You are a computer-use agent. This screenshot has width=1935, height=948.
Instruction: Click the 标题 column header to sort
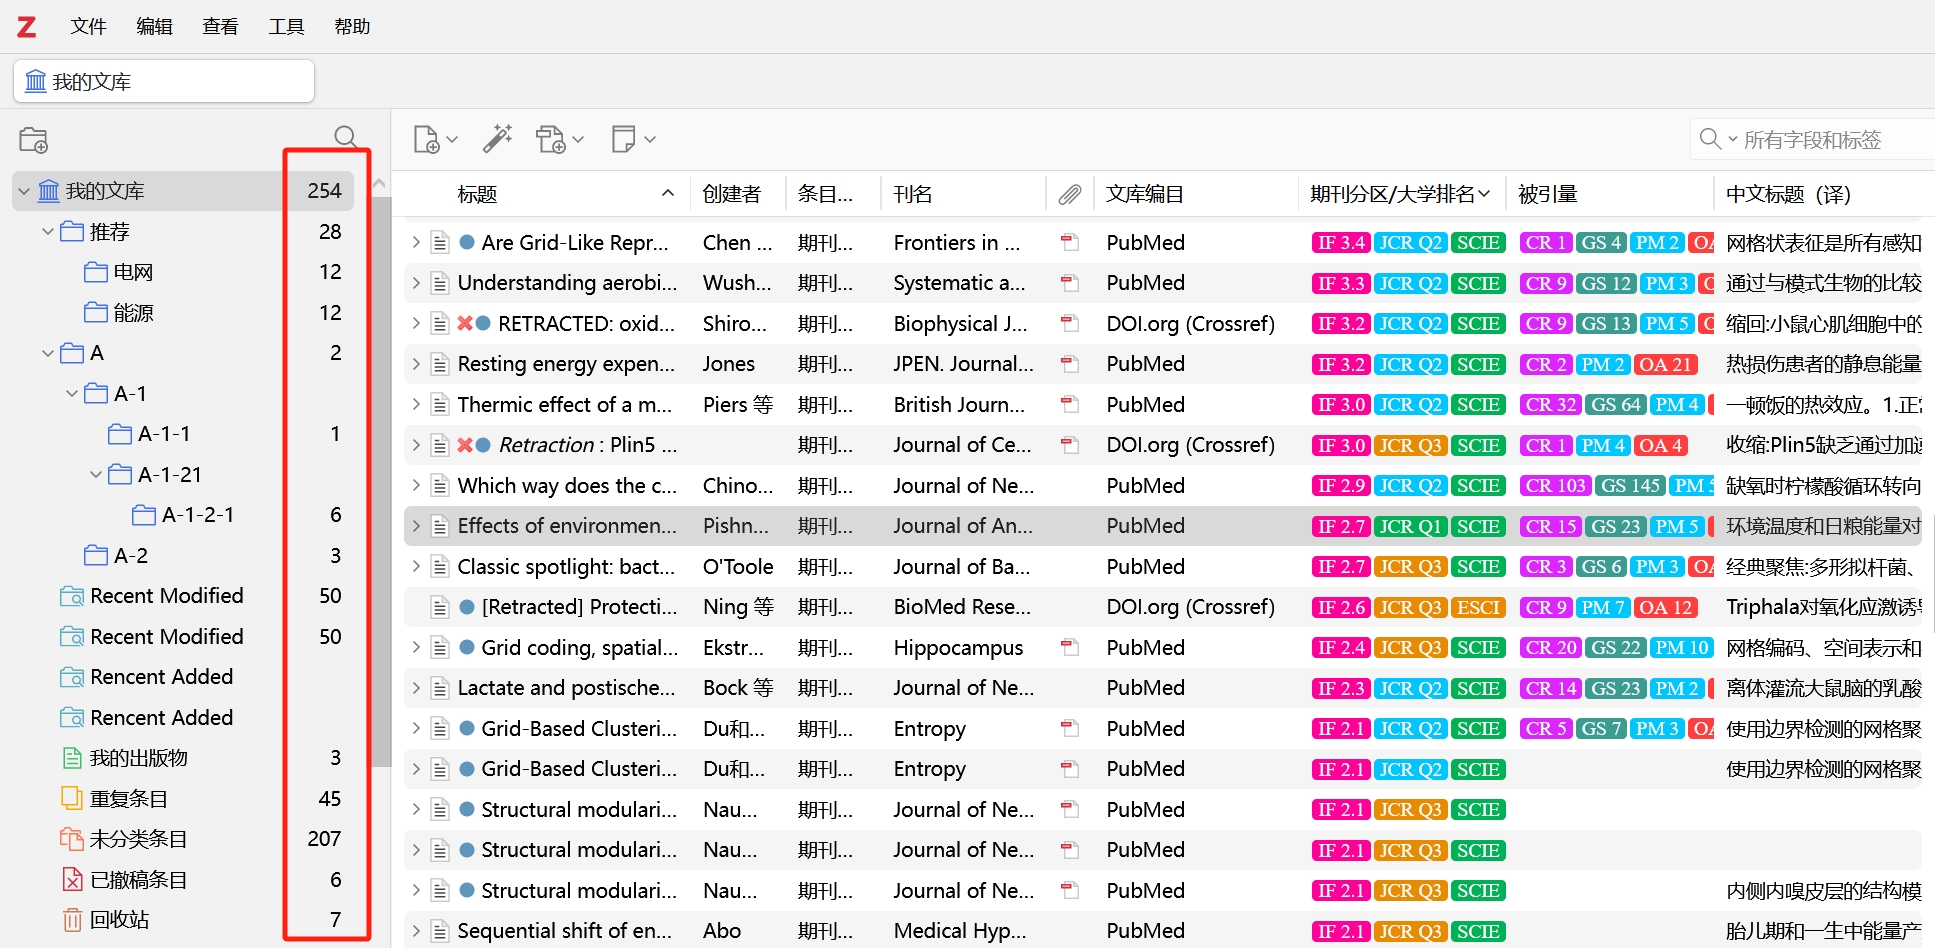pyautogui.click(x=477, y=193)
